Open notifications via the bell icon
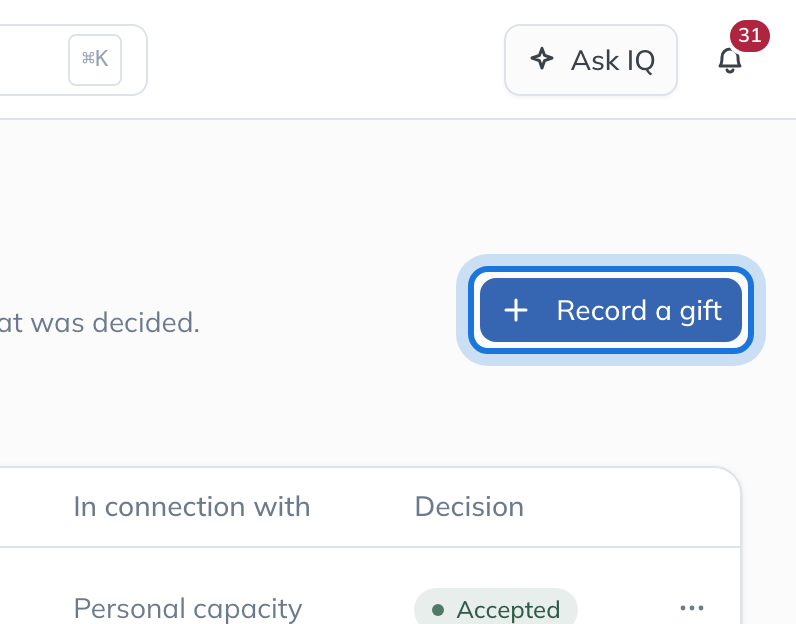 coord(729,60)
